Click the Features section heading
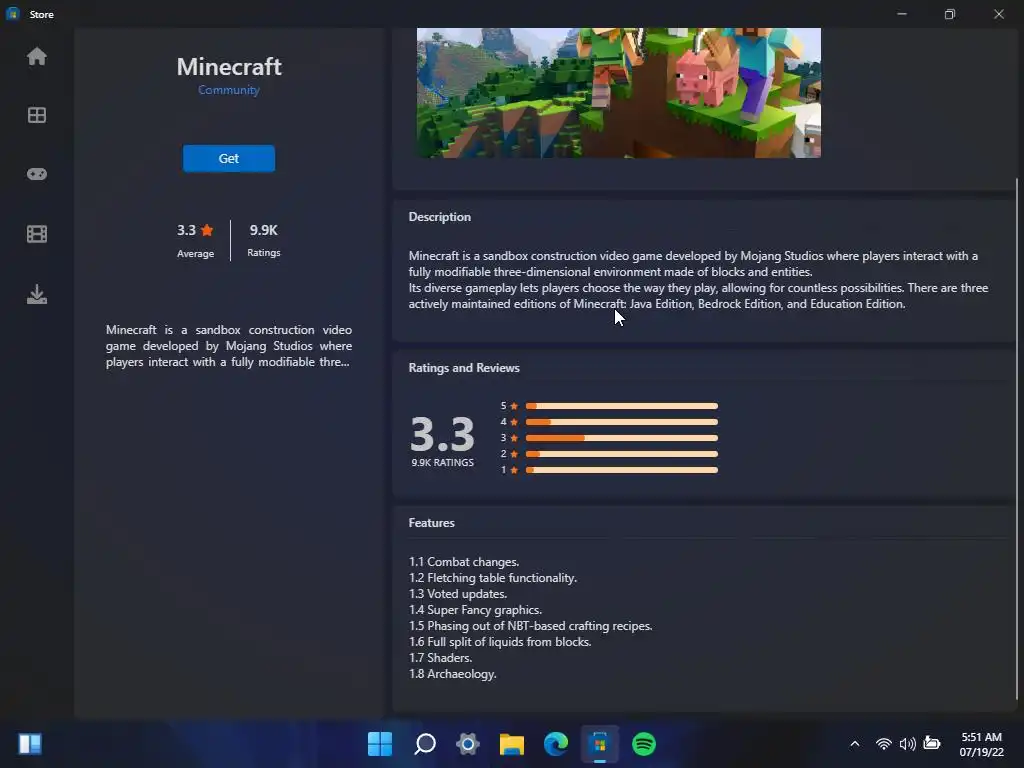1024x768 pixels. pyautogui.click(x=431, y=522)
